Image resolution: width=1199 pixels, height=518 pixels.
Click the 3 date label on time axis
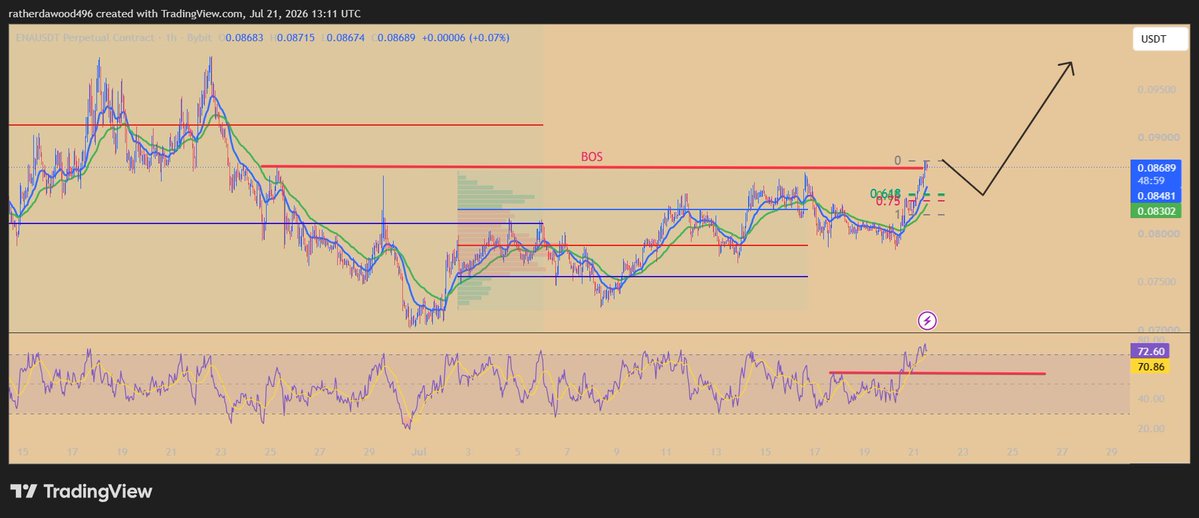[468, 452]
